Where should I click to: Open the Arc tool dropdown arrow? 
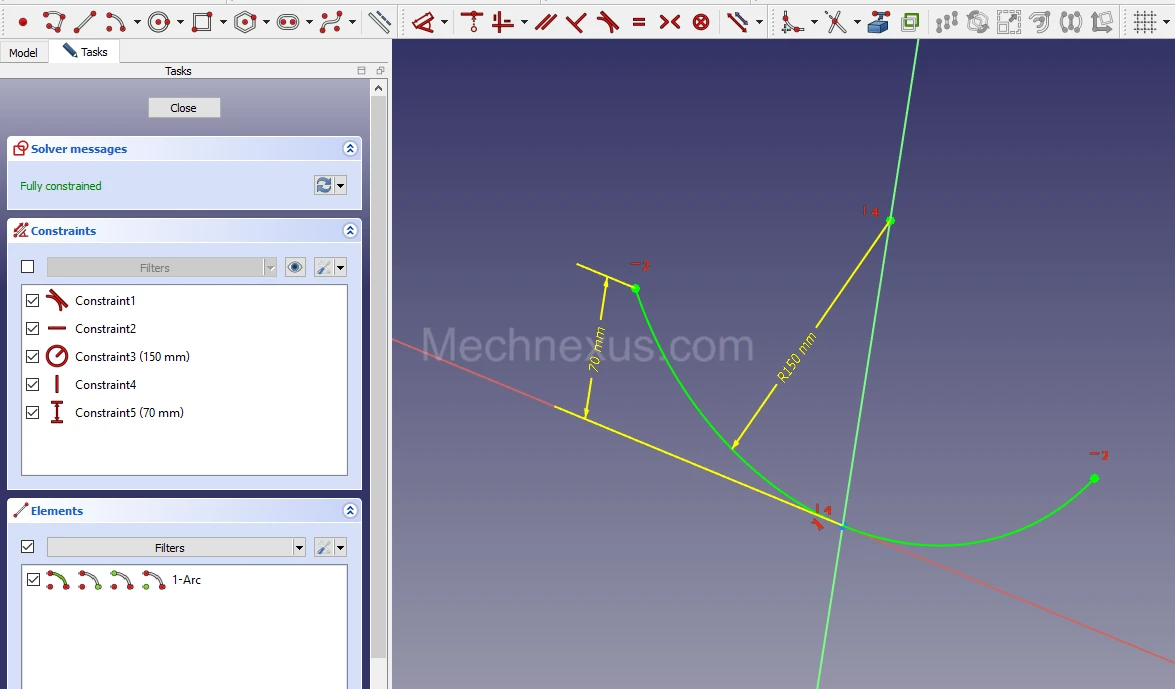[137, 22]
